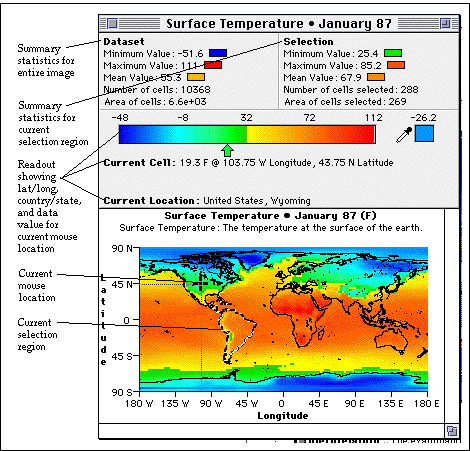The height and width of the screenshot is (451, 470).
Task: Click the '-26.2' eyedropper value readout
Action: pos(423,118)
